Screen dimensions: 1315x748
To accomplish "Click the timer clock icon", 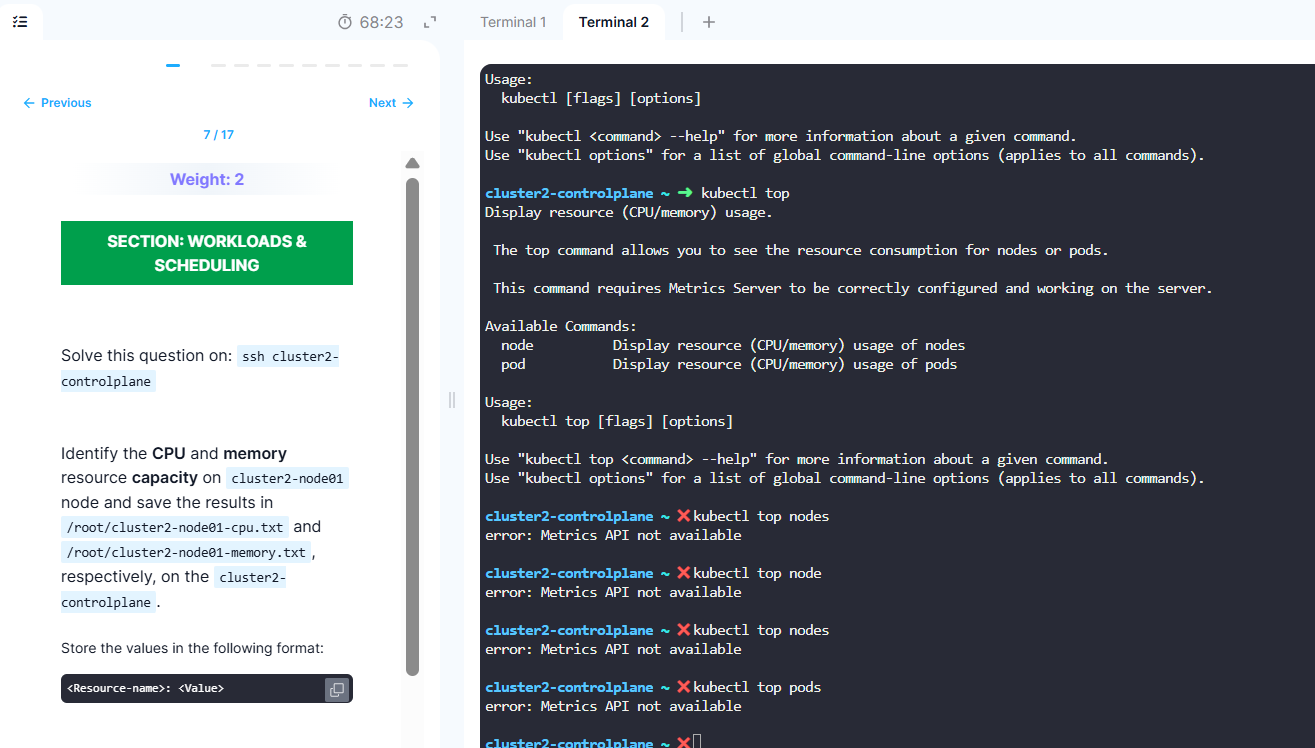I will tap(345, 21).
